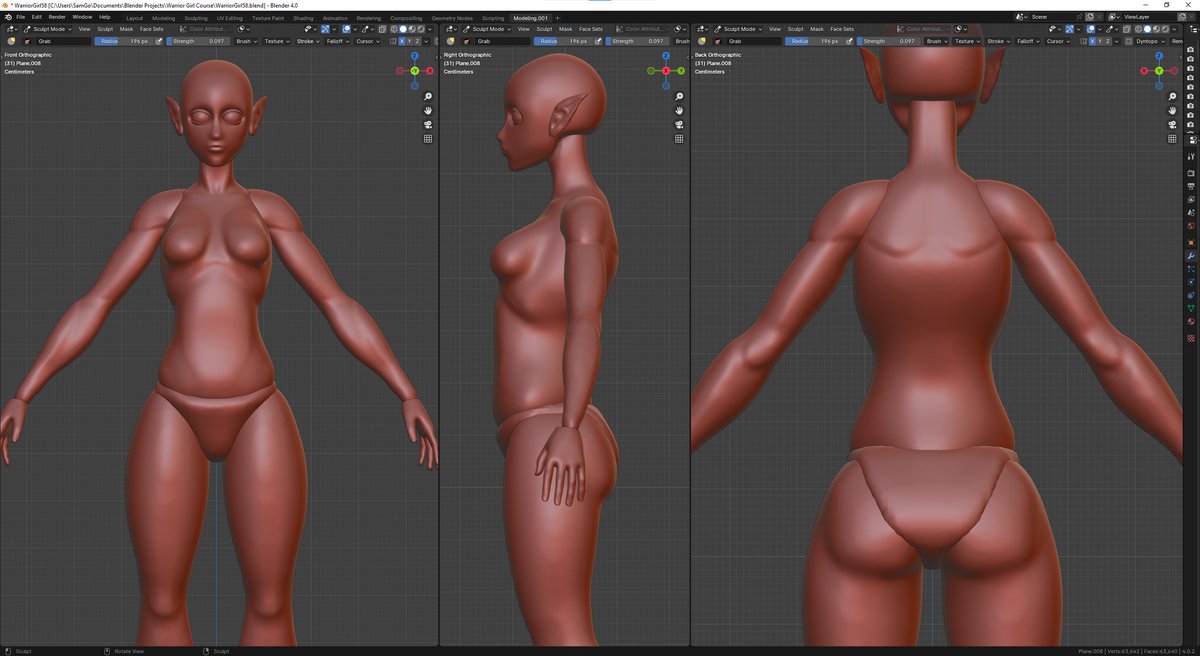Image resolution: width=1200 pixels, height=656 pixels.
Task: Select rendered shading in Front view
Action: [x=421, y=29]
